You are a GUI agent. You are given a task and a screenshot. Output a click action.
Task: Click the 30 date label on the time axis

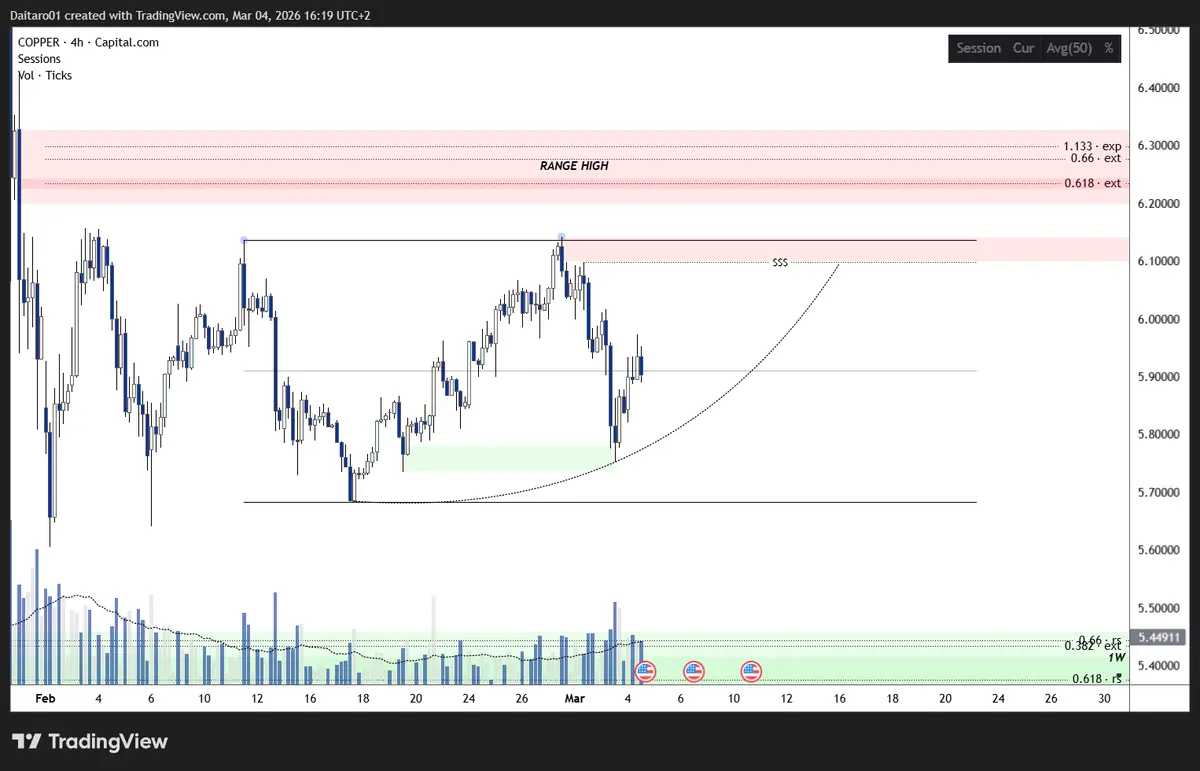pos(1104,699)
